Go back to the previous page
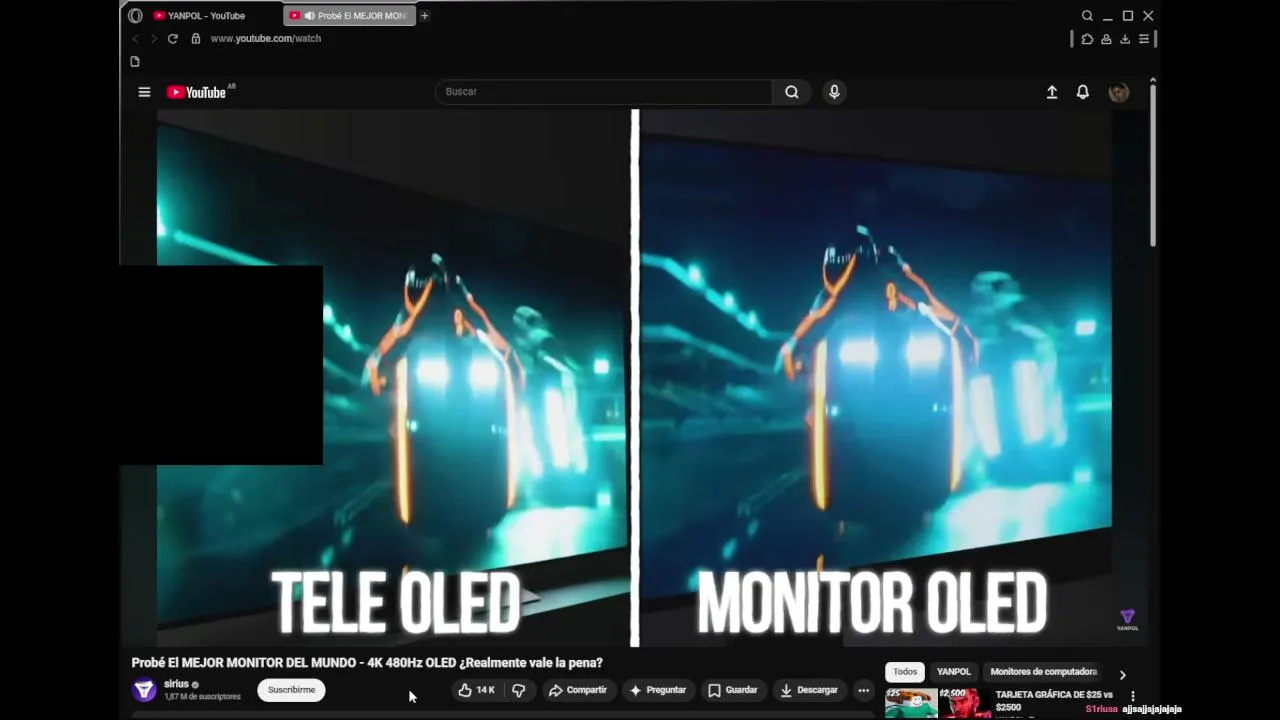Screen dimensions: 1280x720 pyautogui.click(x=135, y=39)
